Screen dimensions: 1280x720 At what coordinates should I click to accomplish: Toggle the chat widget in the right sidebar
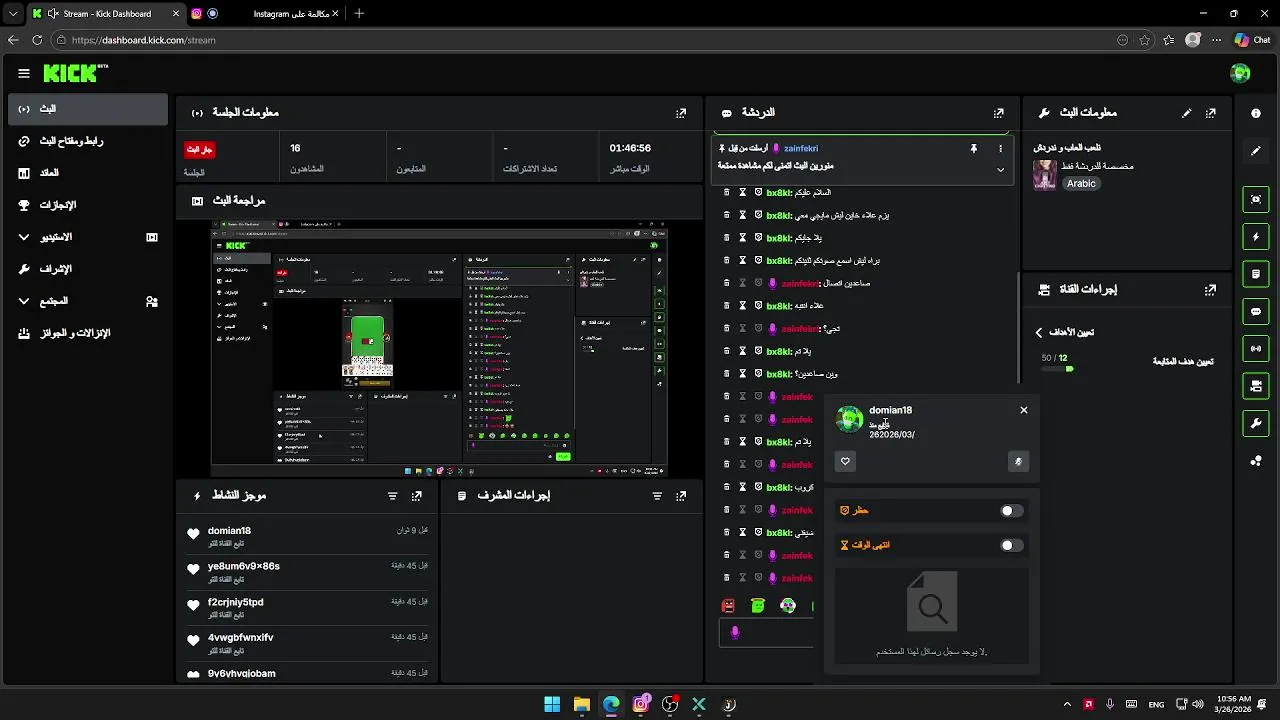[x=1256, y=311]
